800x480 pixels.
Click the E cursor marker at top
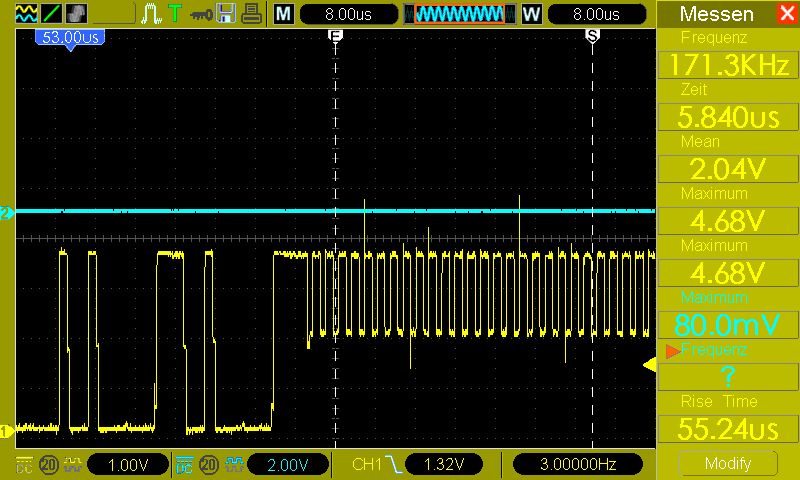pyautogui.click(x=335, y=36)
